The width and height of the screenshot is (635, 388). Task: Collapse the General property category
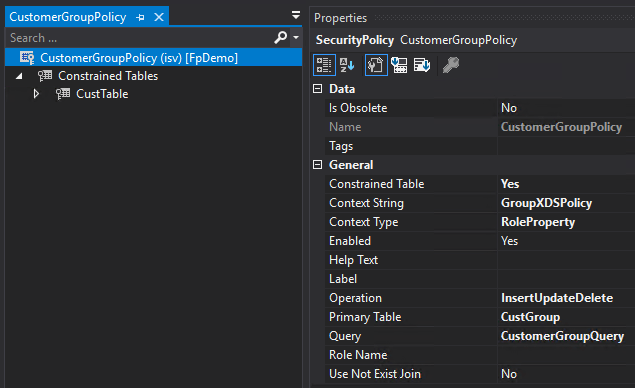(x=318, y=165)
